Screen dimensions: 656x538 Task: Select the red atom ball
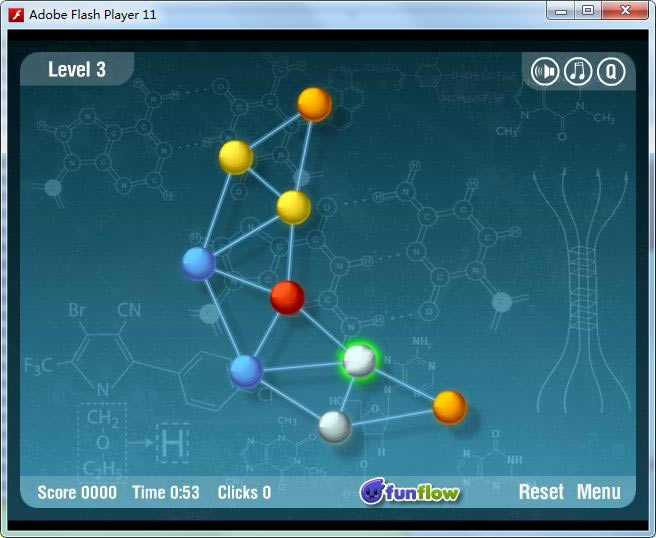287,297
